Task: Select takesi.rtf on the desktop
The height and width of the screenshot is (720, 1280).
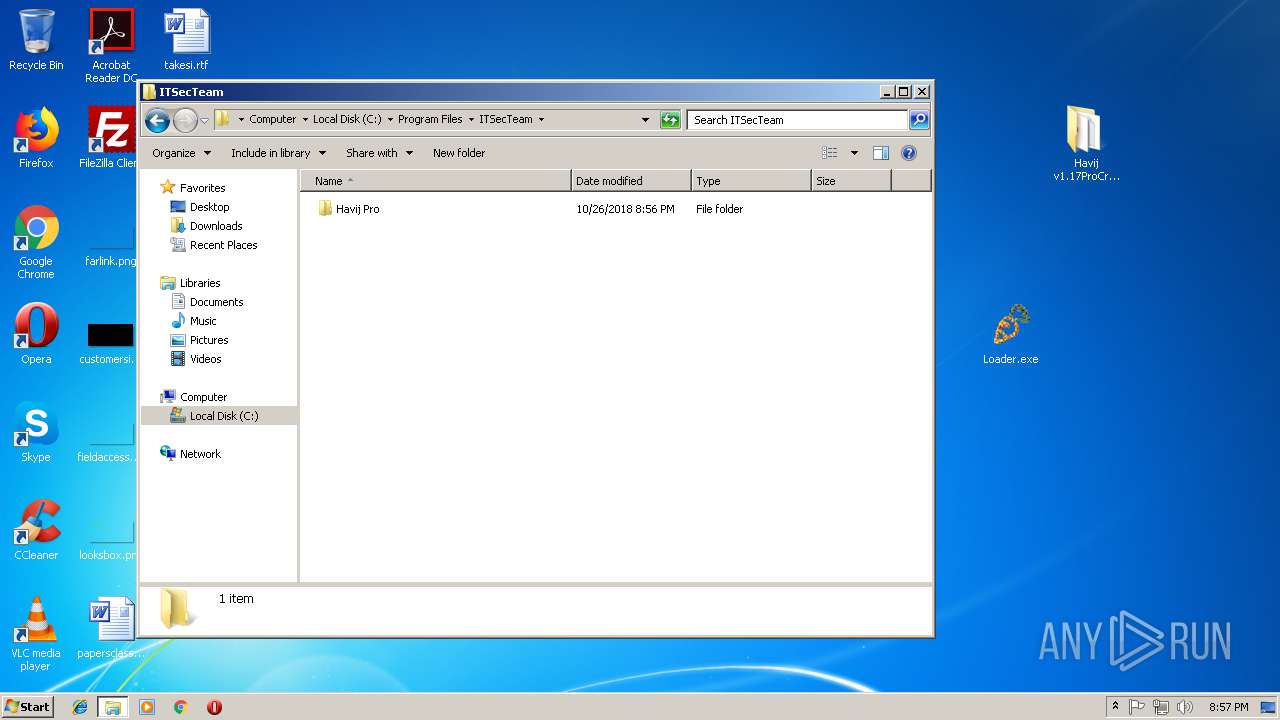Action: 186,40
